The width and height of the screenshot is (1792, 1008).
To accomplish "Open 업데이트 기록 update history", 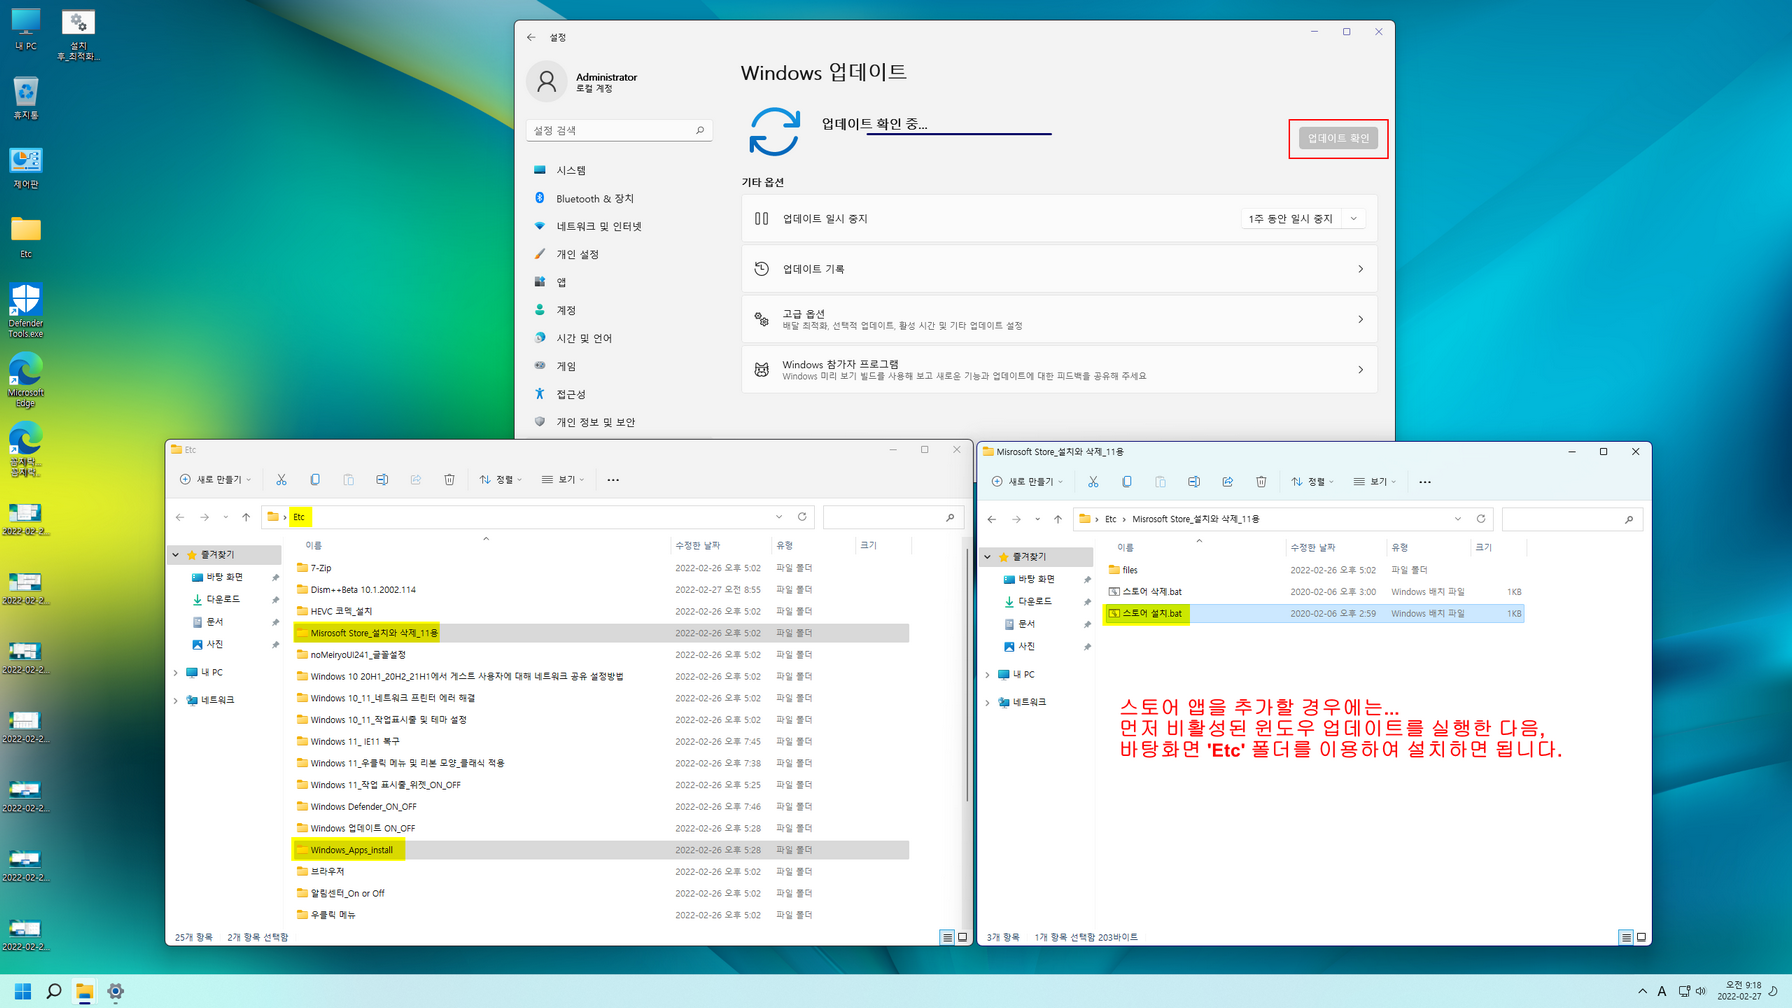I will click(x=1059, y=269).
